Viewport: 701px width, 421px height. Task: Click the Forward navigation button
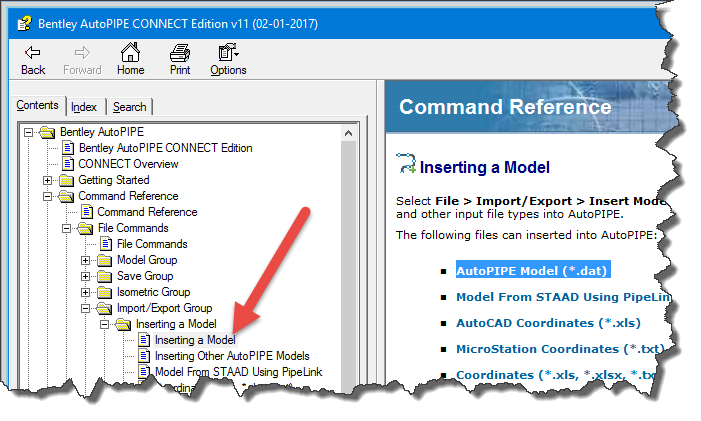pyautogui.click(x=82, y=60)
